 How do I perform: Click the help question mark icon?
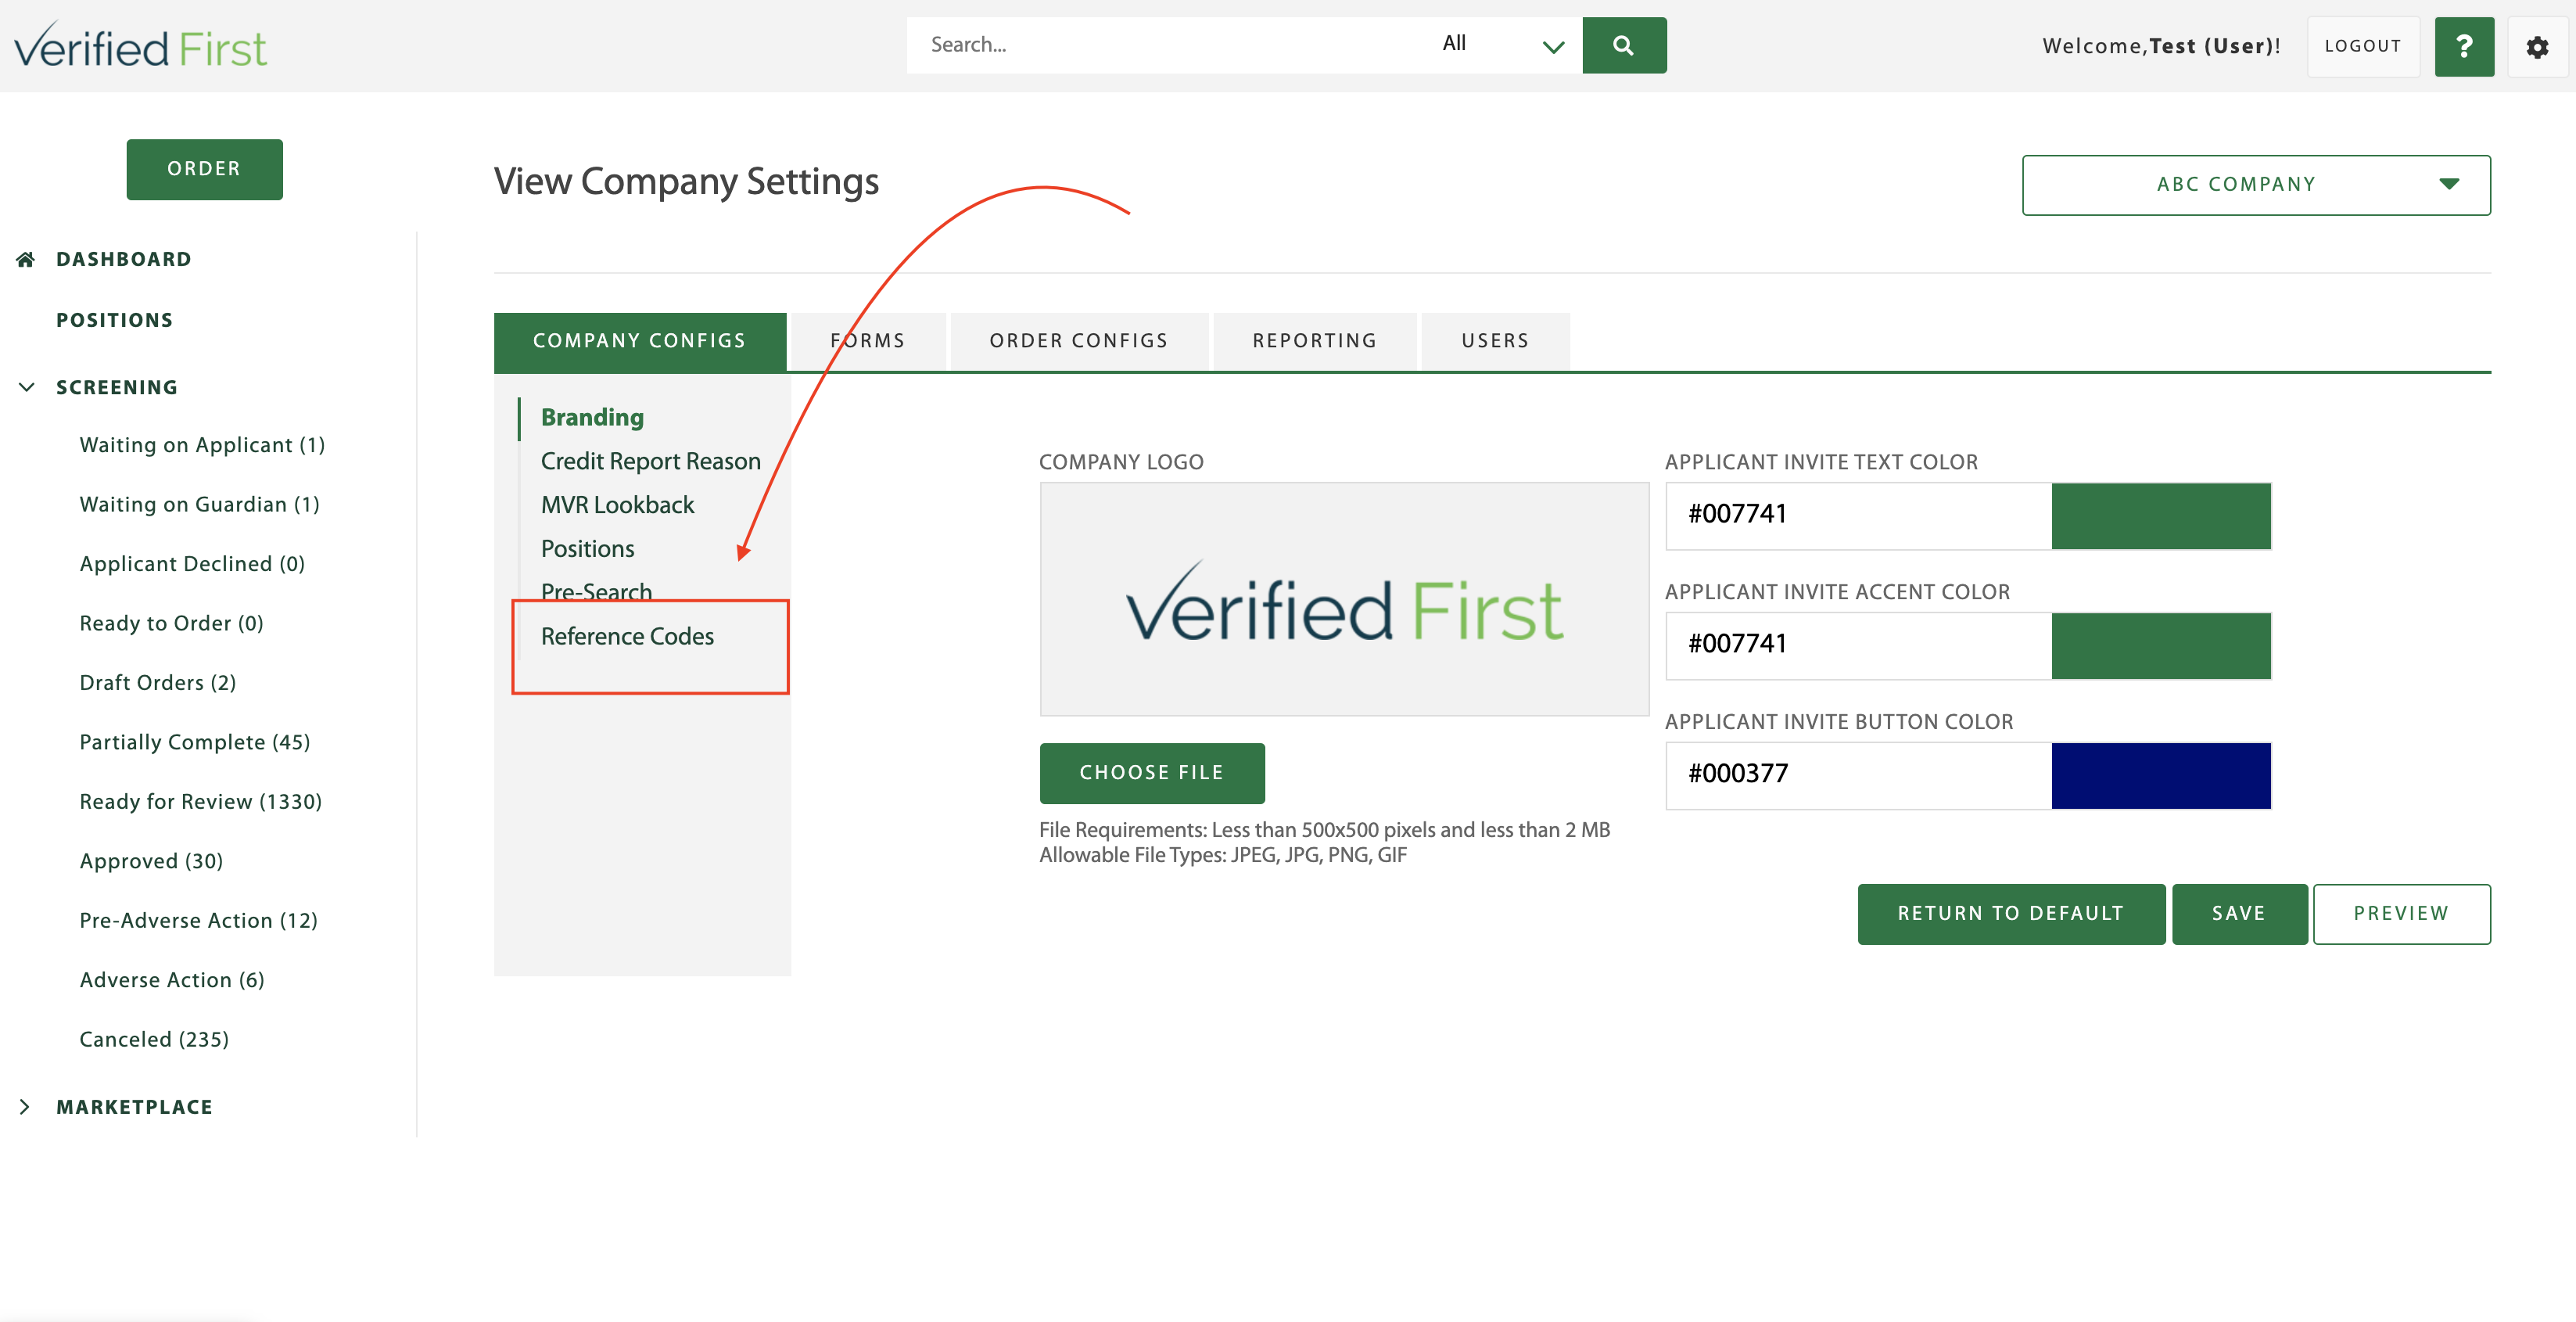[2463, 45]
